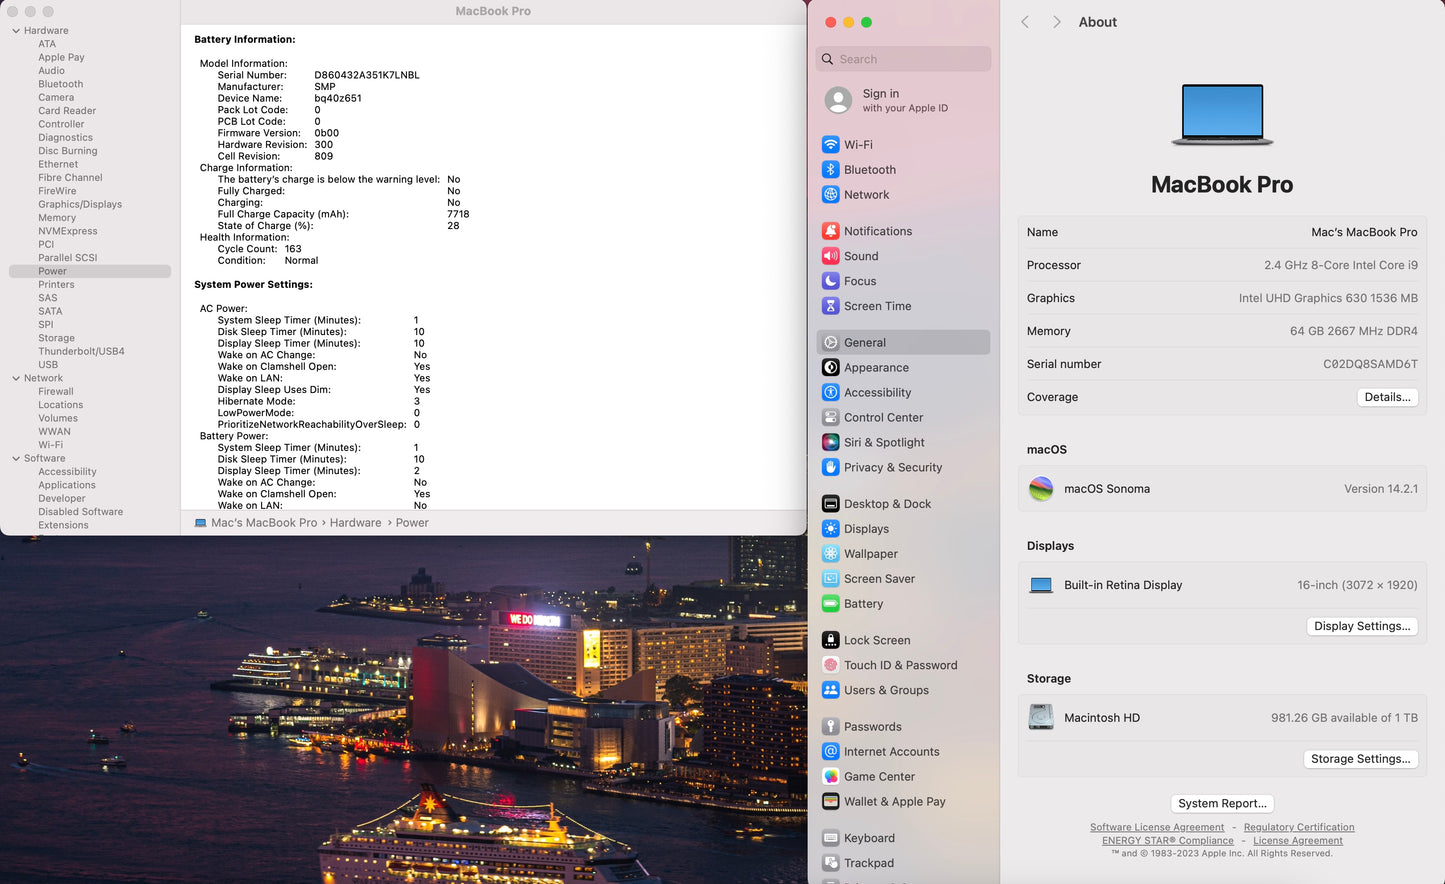The width and height of the screenshot is (1445, 884).
Task: Click the Touch ID & Password fingerprint icon
Action: (830, 665)
